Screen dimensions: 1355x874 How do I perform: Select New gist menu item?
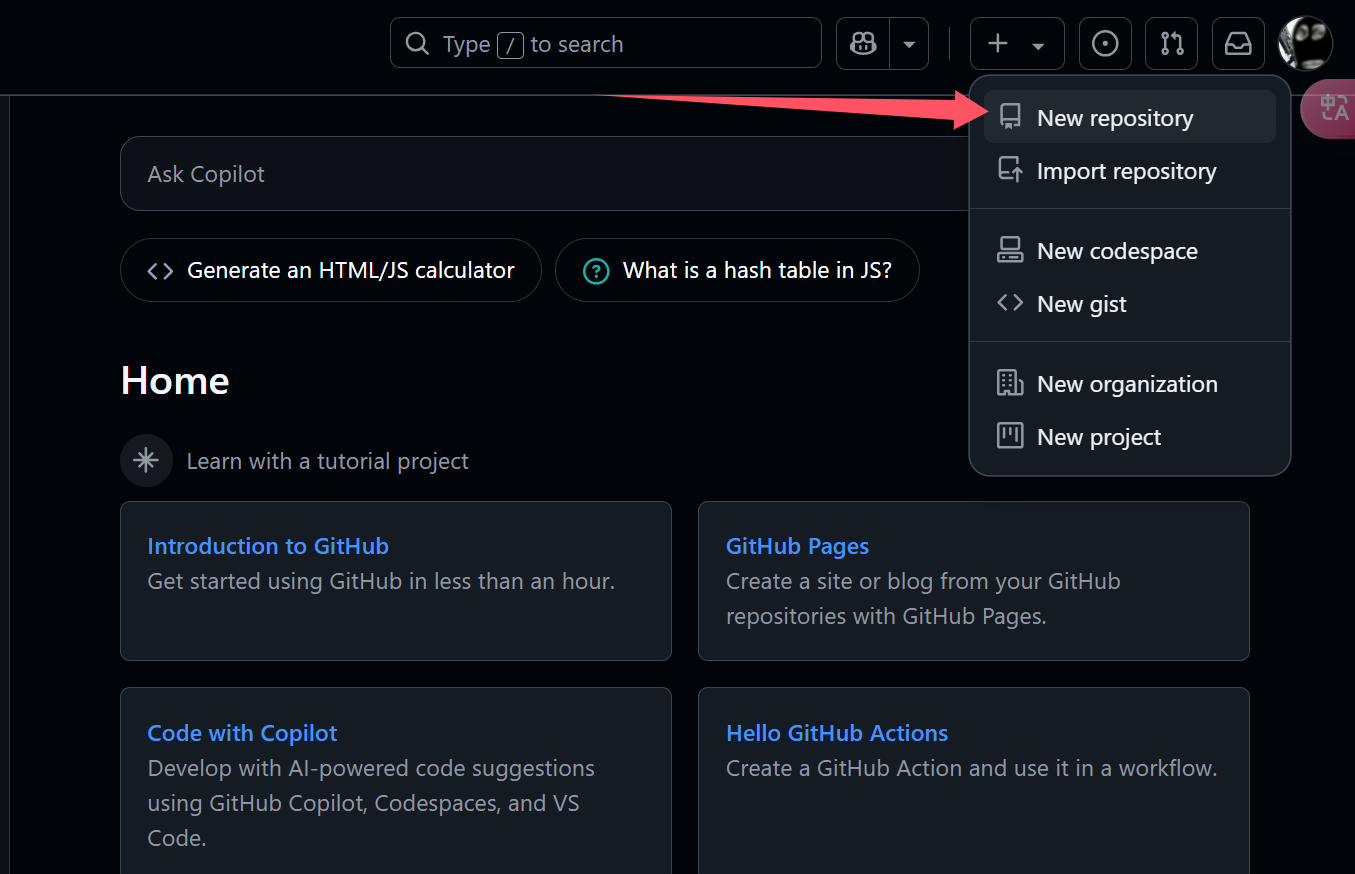pyautogui.click(x=1130, y=304)
